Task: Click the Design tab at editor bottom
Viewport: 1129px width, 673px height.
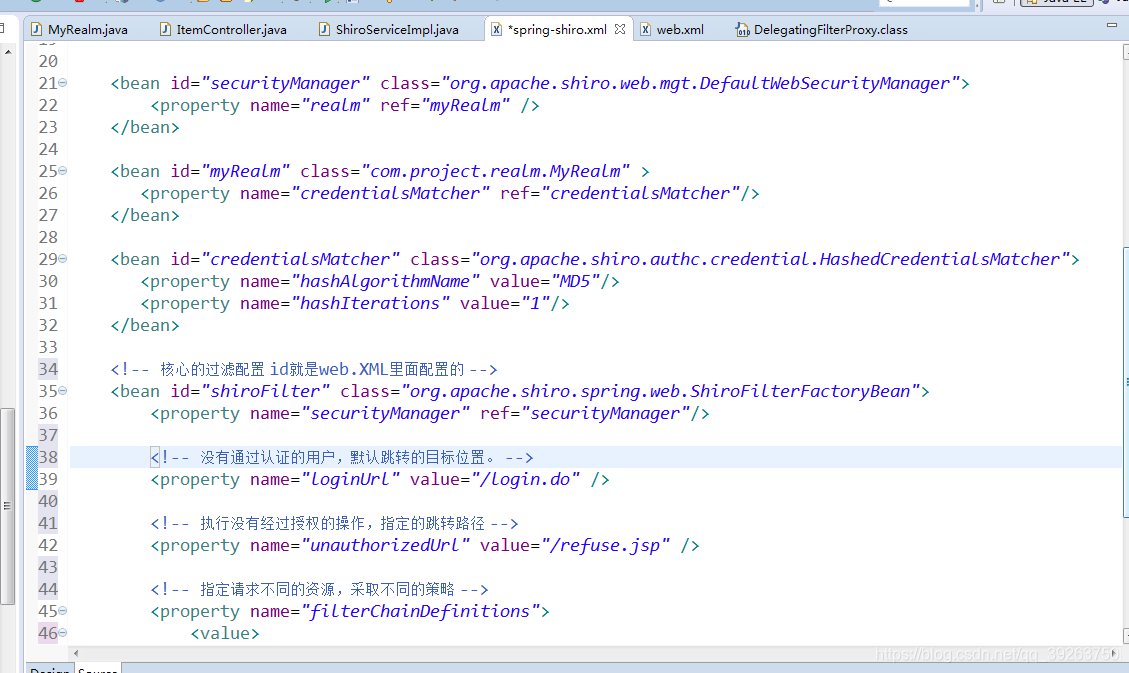Action: click(50, 669)
